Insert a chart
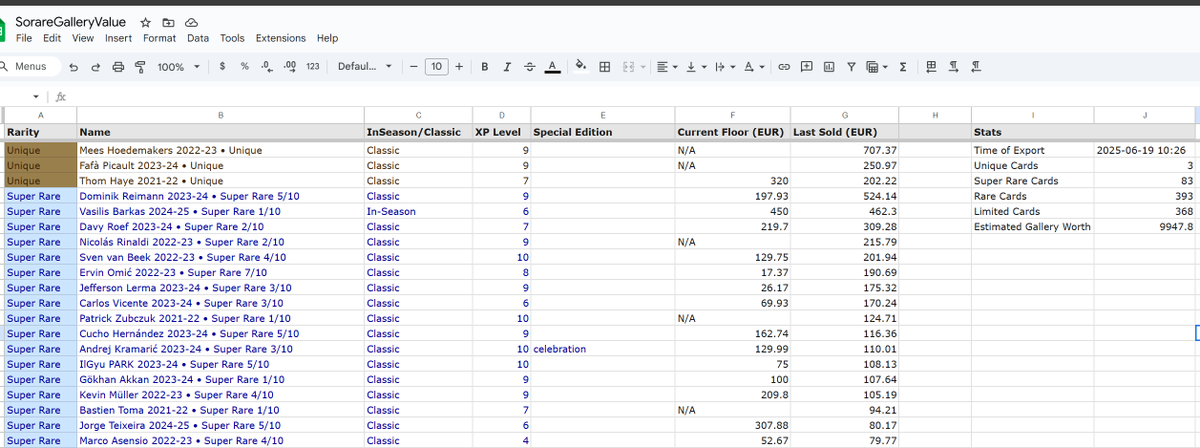This screenshot has height=448, width=1200. tap(829, 67)
